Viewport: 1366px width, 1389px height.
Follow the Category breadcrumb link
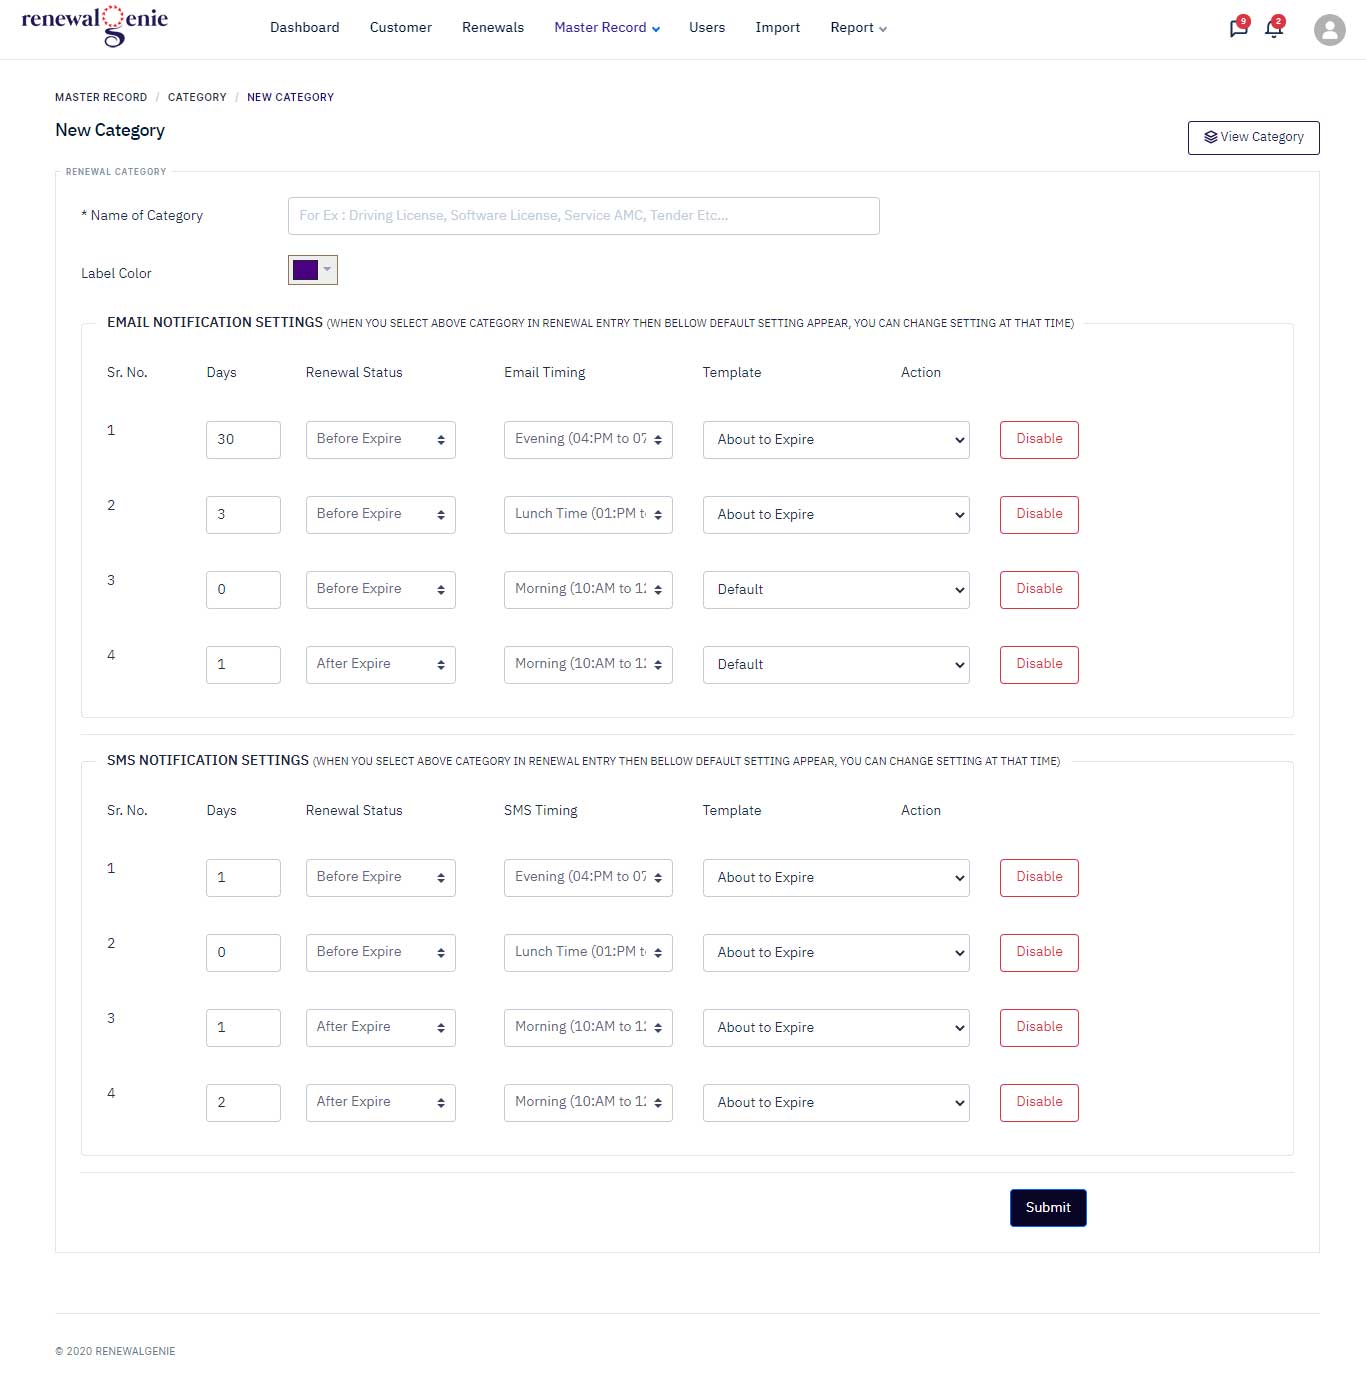tap(197, 98)
